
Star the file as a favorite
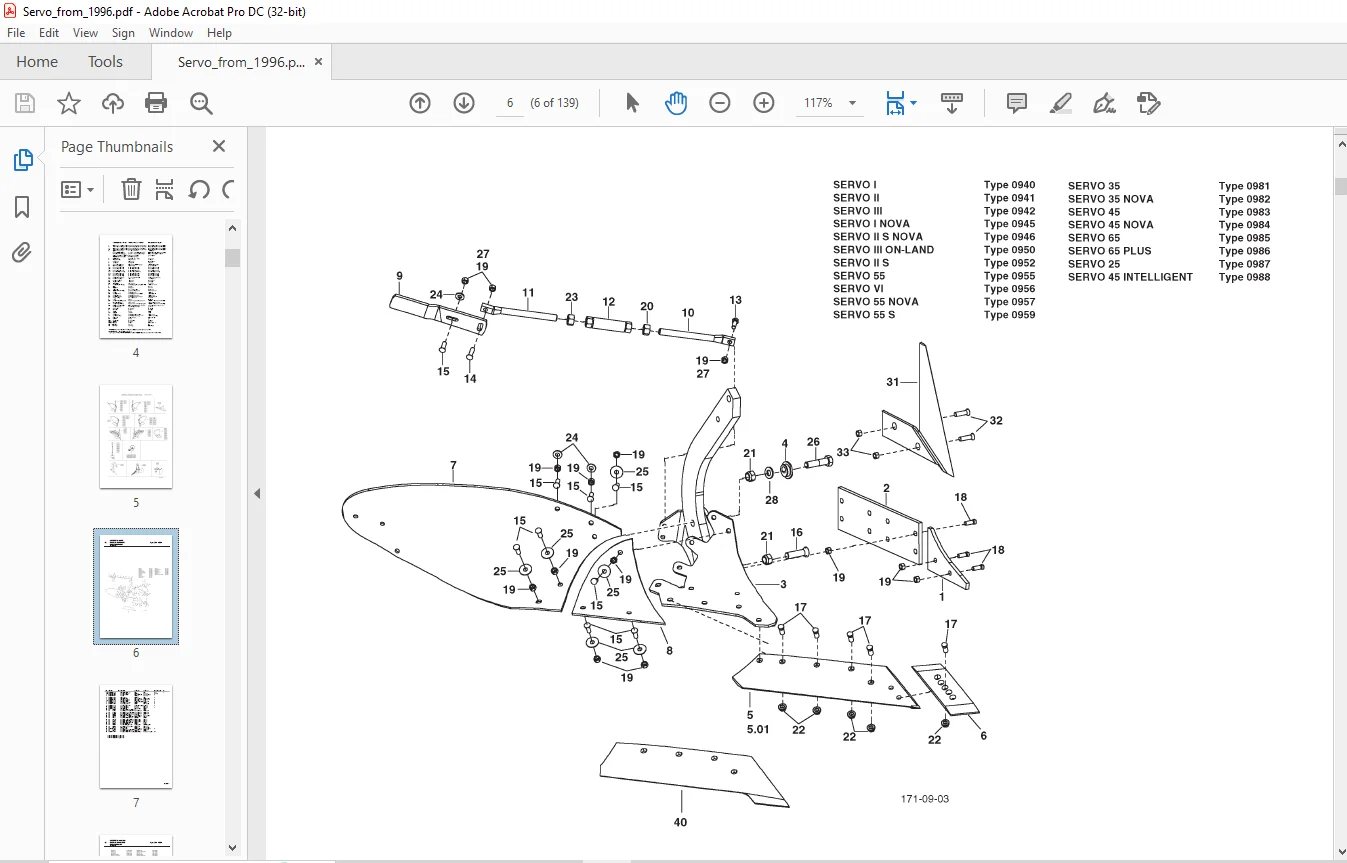coord(68,103)
